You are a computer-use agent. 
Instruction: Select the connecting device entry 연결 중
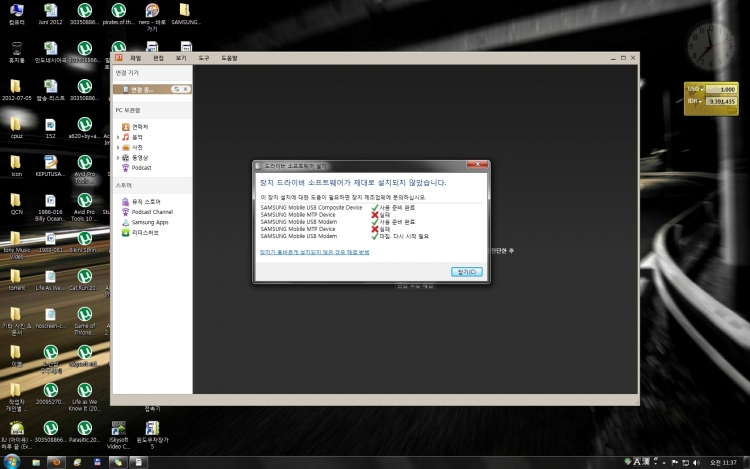point(140,89)
